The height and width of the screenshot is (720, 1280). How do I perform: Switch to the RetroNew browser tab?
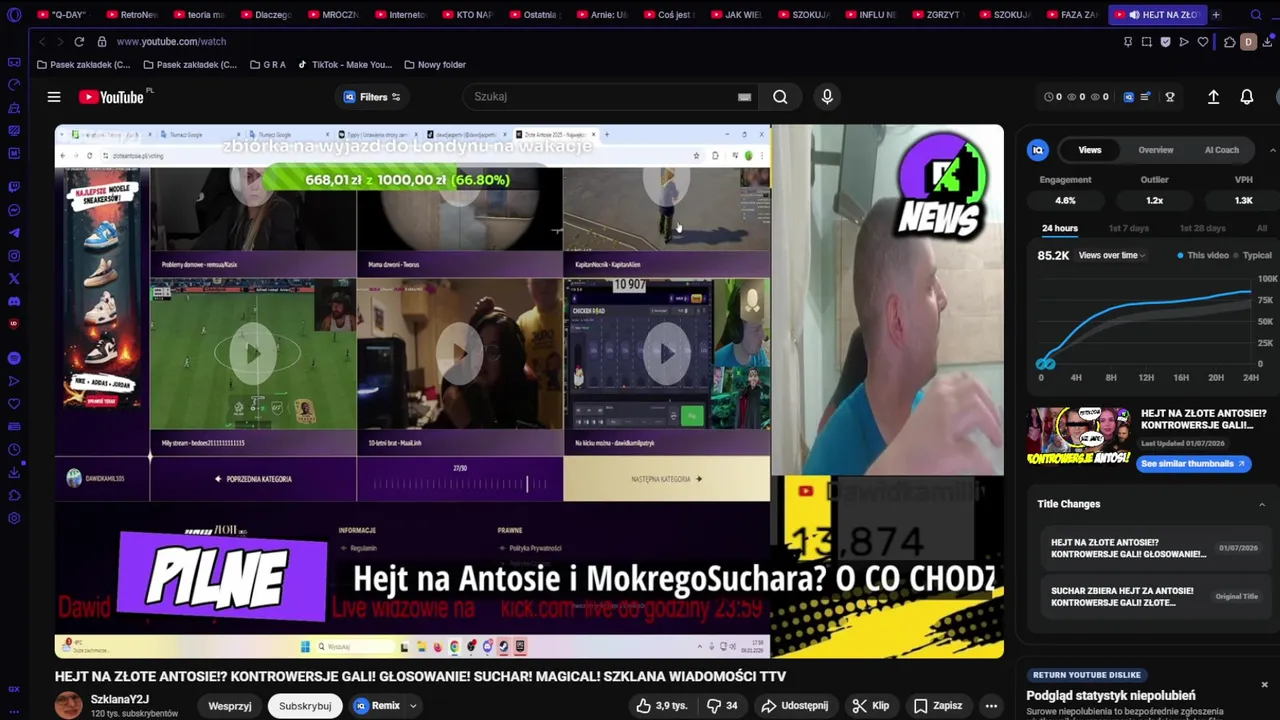click(131, 15)
